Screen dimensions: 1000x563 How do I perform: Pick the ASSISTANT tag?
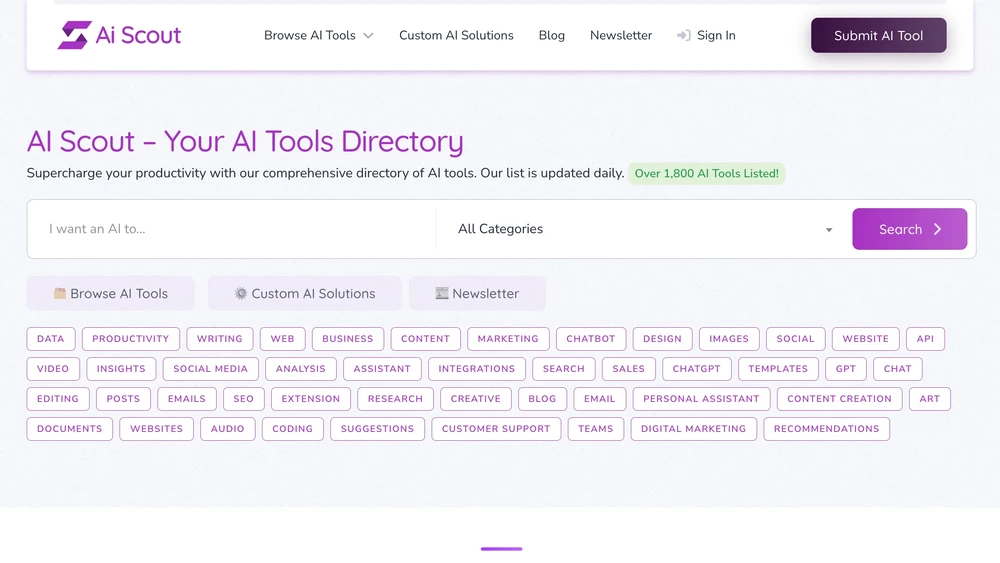coord(382,369)
